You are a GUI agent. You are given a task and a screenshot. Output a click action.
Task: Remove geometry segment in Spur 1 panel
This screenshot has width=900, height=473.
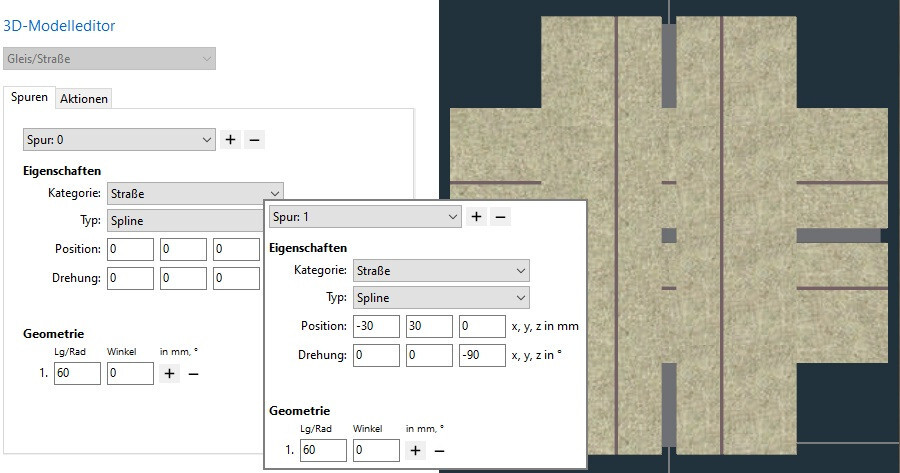pyautogui.click(x=440, y=451)
